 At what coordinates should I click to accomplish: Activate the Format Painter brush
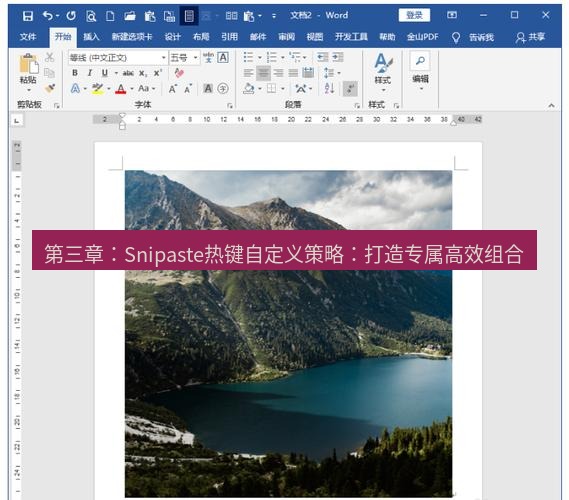click(x=50, y=88)
